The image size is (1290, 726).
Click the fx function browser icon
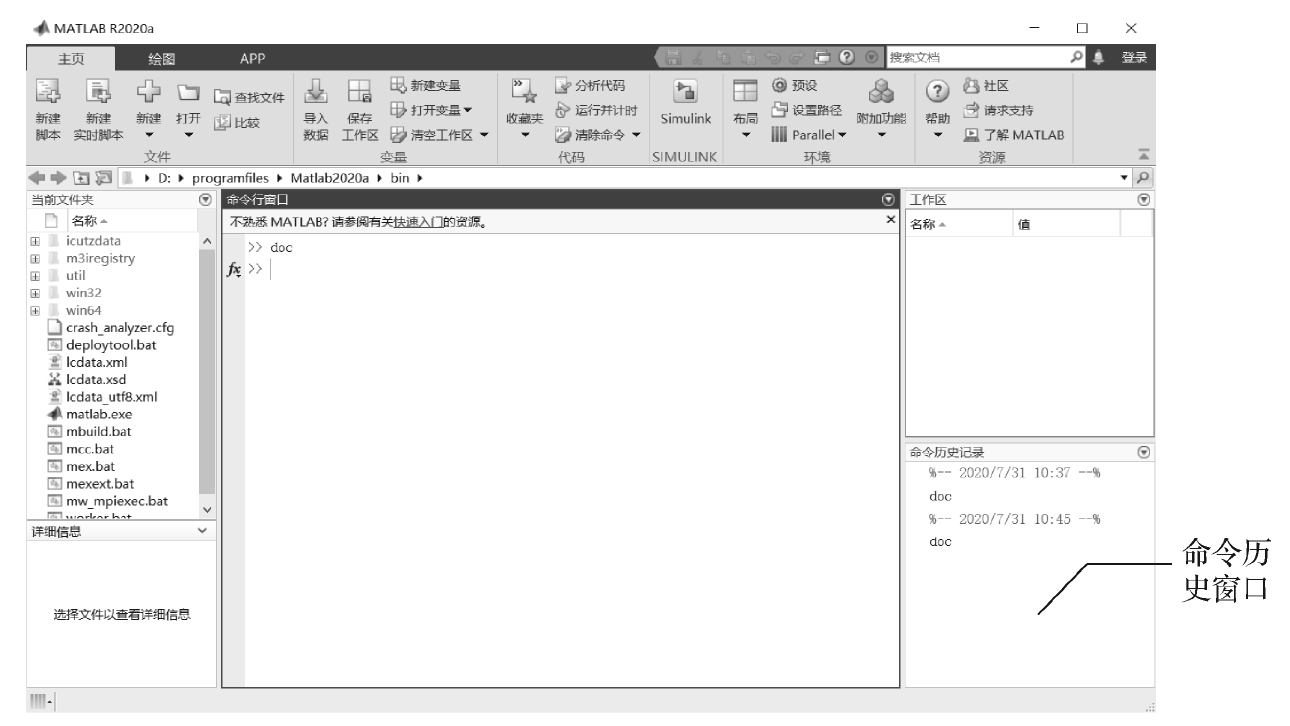233,269
